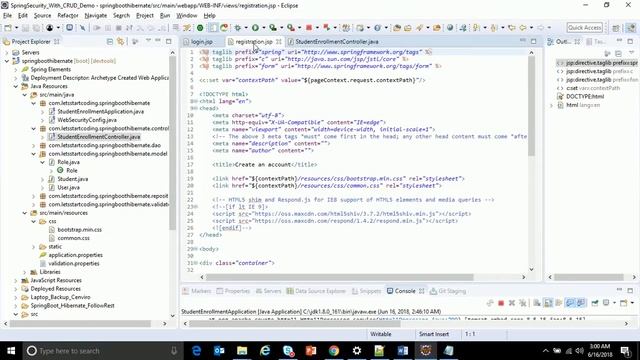The width and height of the screenshot is (640, 360).
Task: Open the Navigate menu
Action: pos(96,16)
